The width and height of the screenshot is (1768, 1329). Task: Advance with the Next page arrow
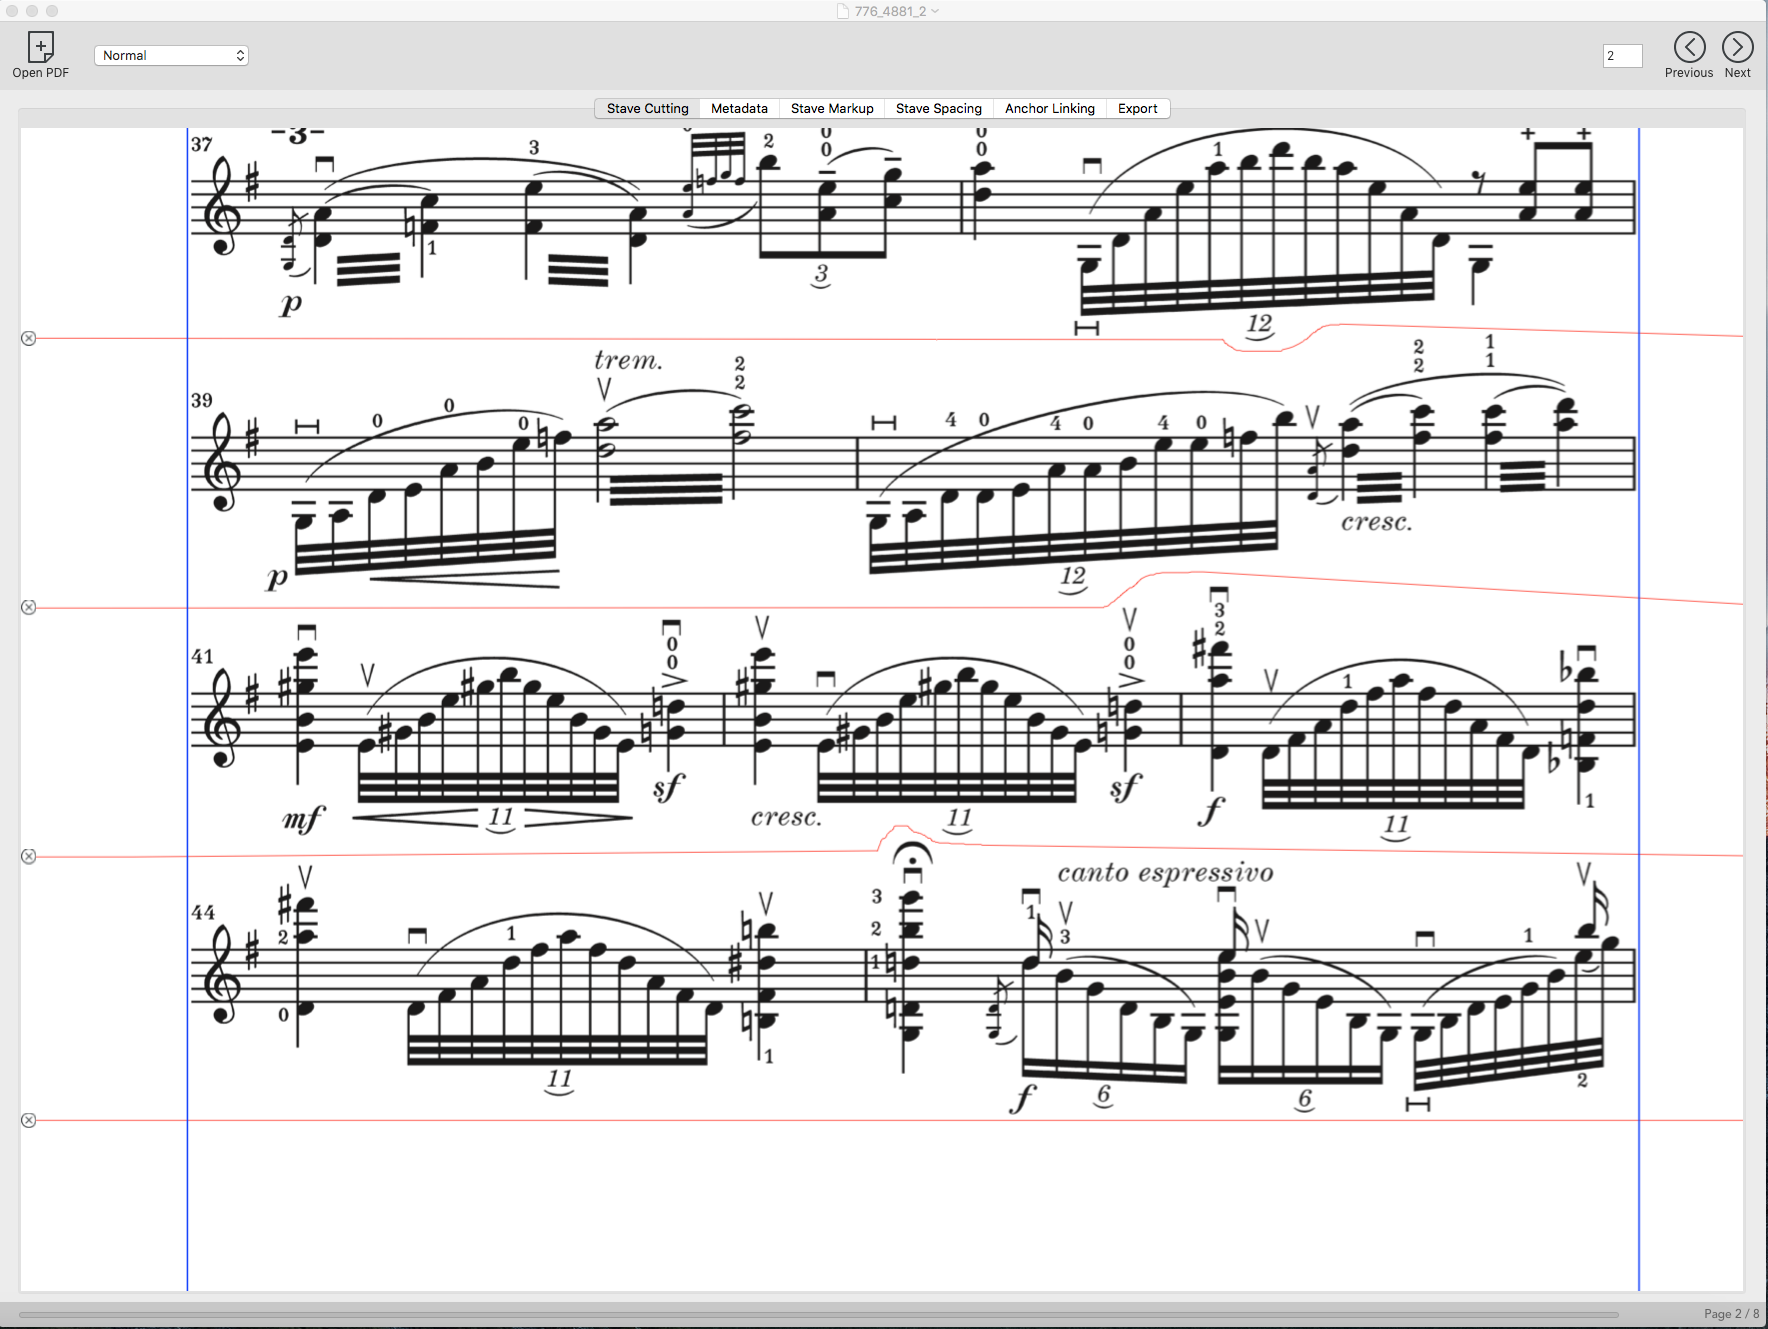1737,47
